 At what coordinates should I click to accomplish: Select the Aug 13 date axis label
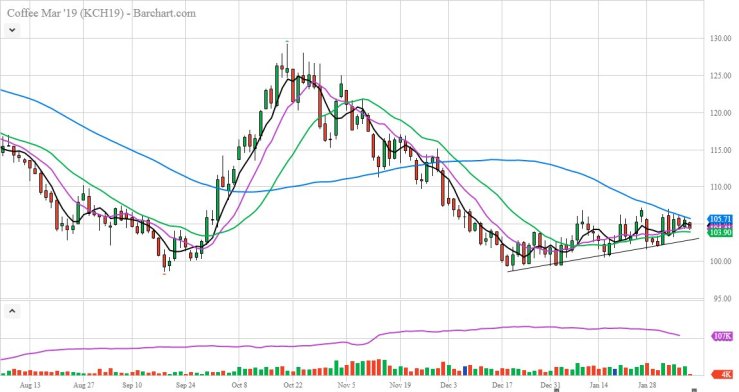pos(30,385)
